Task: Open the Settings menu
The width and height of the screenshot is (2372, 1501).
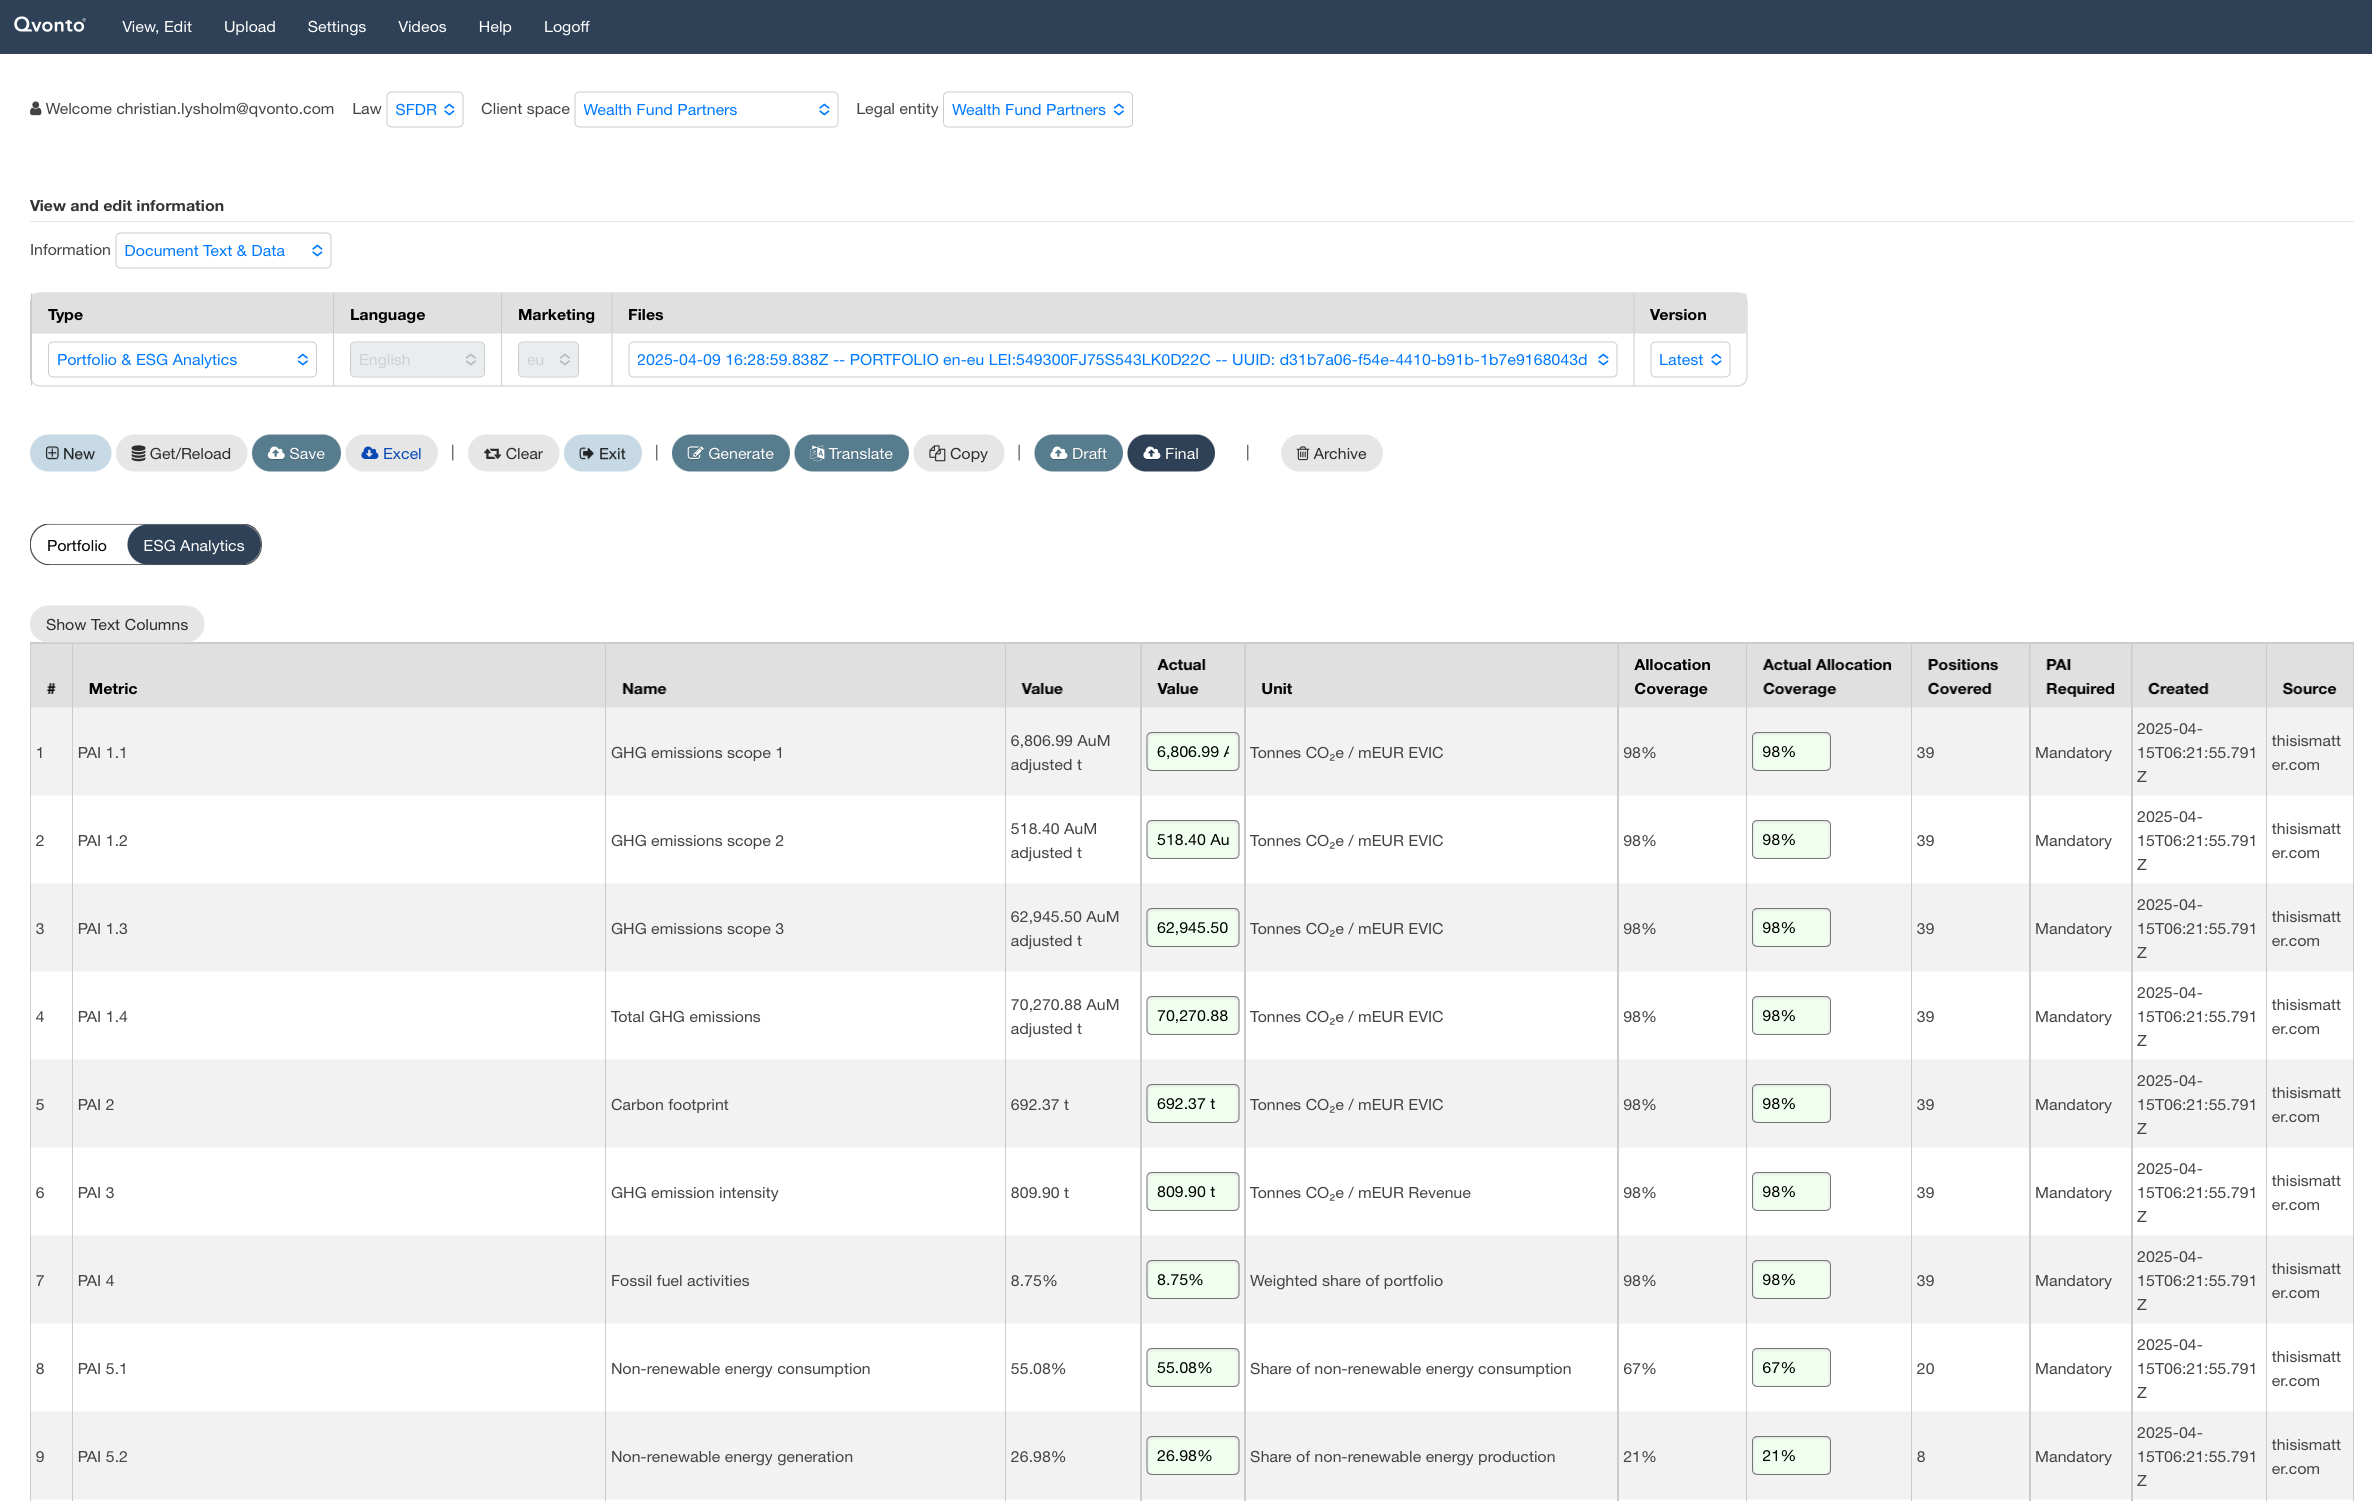Action: 336,27
